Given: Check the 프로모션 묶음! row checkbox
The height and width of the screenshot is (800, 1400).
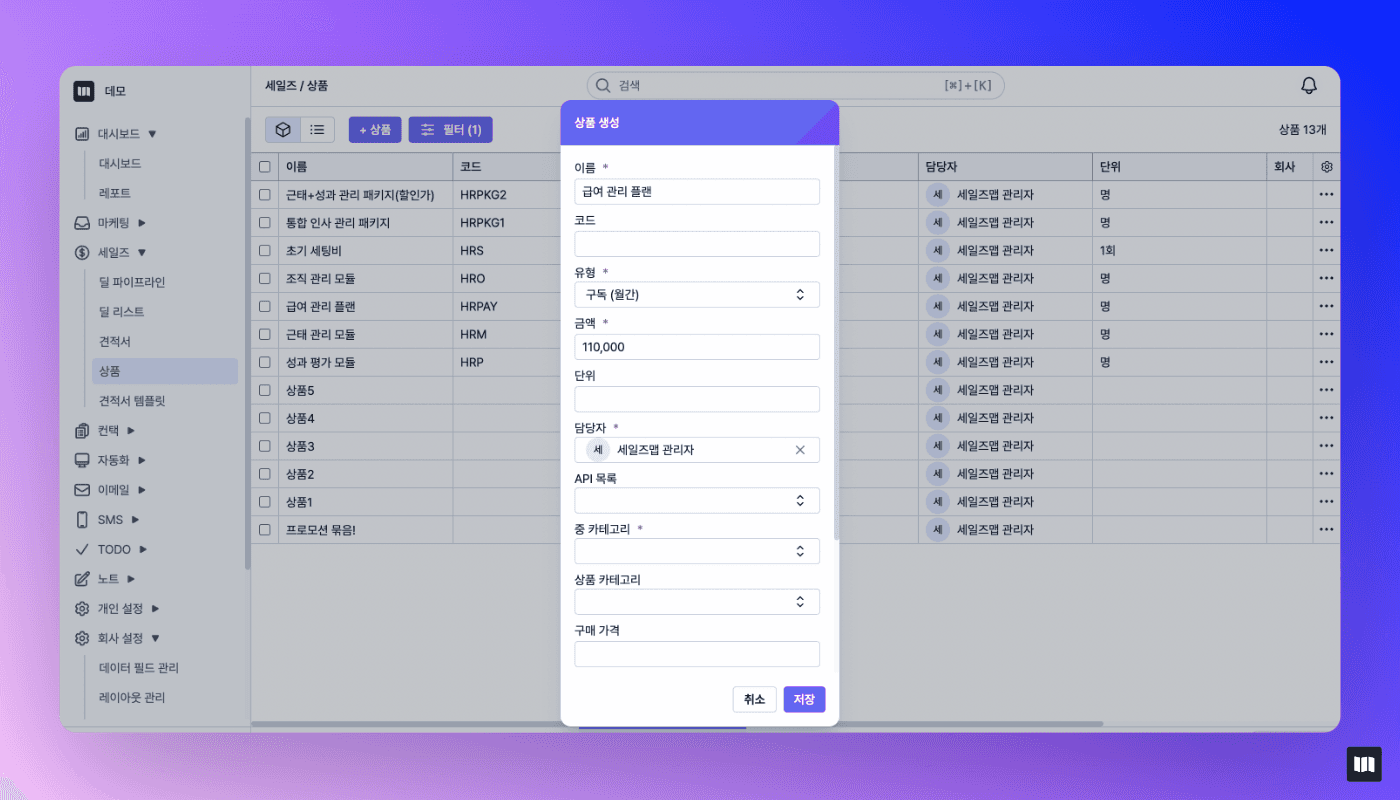Looking at the screenshot, I should [265, 529].
